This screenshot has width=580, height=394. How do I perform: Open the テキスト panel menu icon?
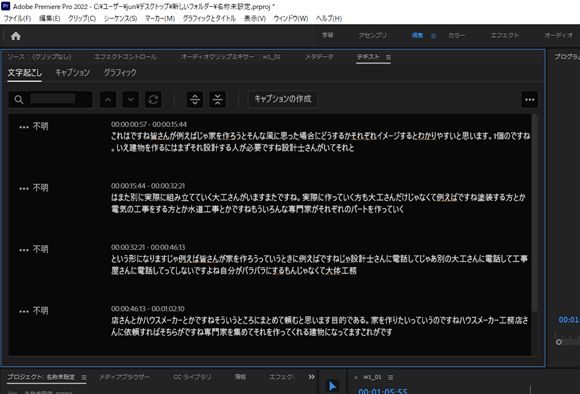(x=388, y=57)
